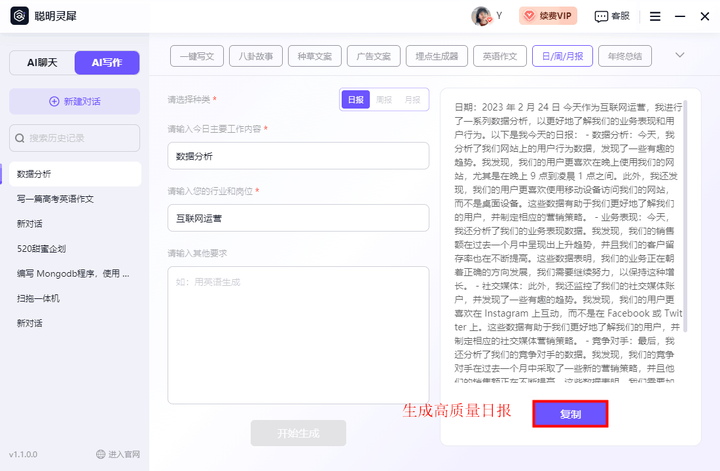
Task: Select the 周报 report type
Action: tap(384, 100)
